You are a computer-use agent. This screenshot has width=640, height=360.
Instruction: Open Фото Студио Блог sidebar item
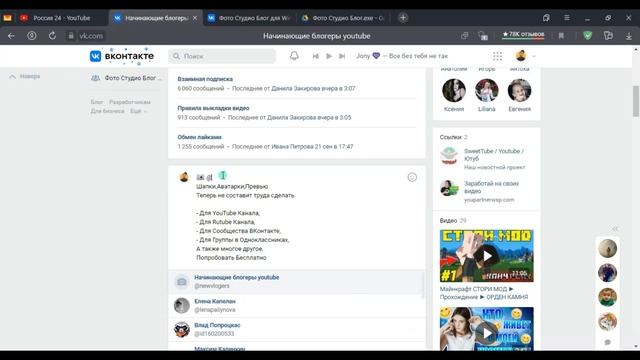click(126, 78)
